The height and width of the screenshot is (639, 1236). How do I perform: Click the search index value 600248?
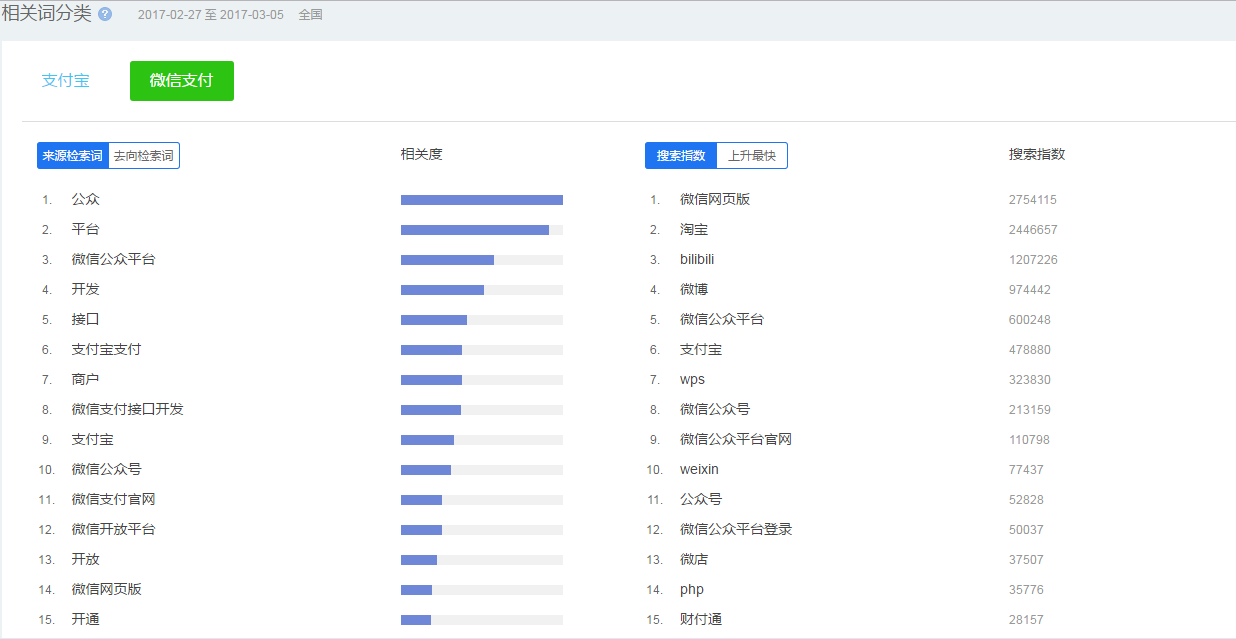[x=1030, y=320]
